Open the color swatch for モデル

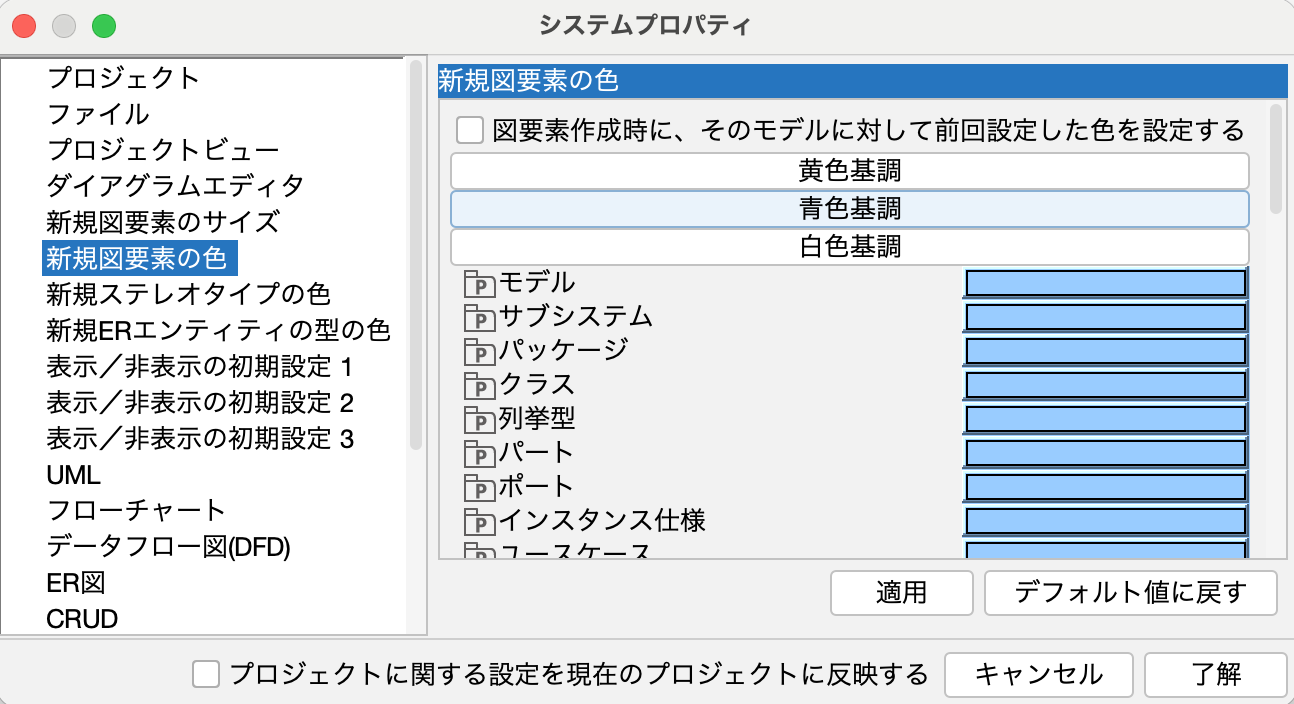tap(1105, 284)
